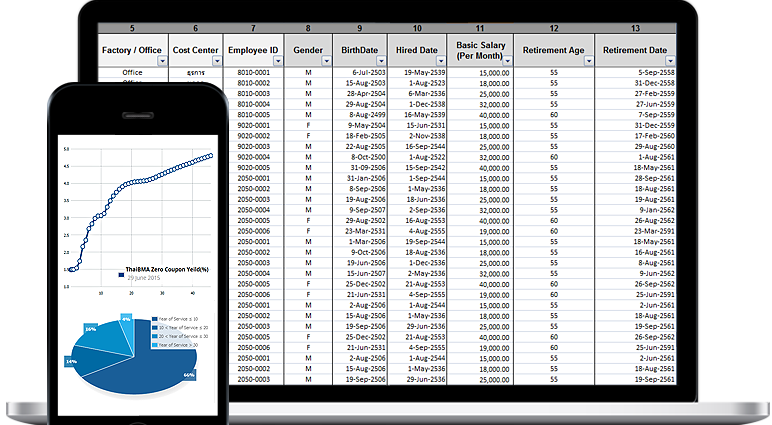This screenshot has width=772, height=425.
Task: Select birth date cell 31-Jan-2506
Action: [x=360, y=178]
